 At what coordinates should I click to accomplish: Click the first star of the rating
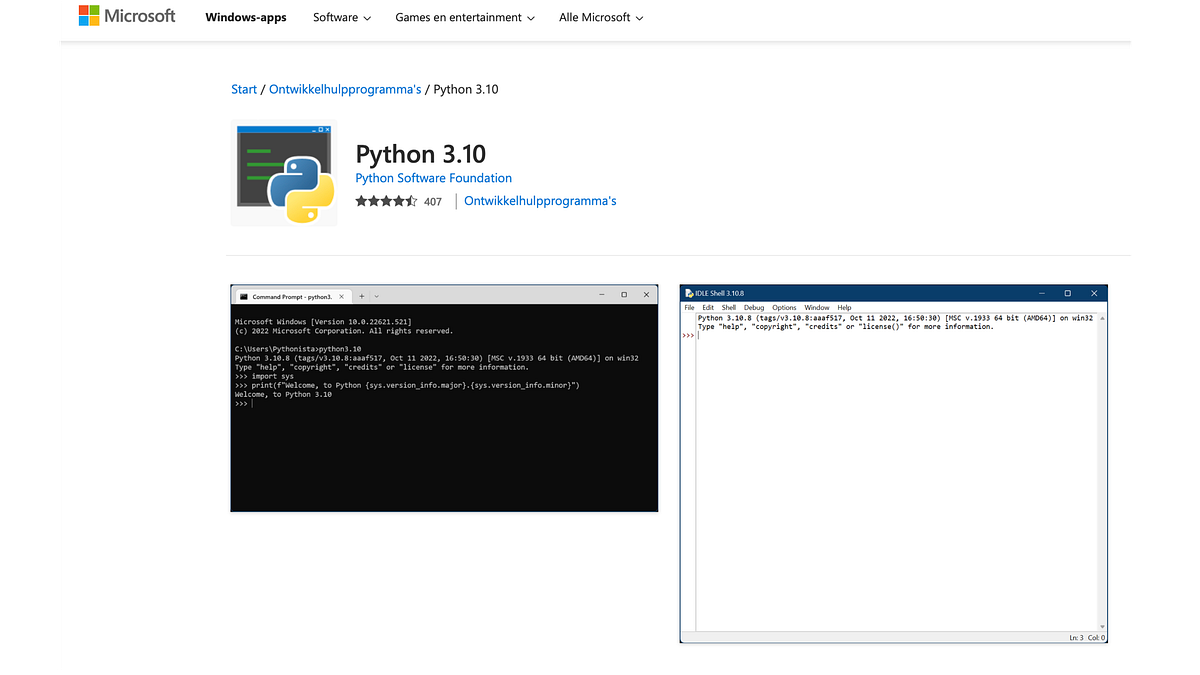coord(361,200)
